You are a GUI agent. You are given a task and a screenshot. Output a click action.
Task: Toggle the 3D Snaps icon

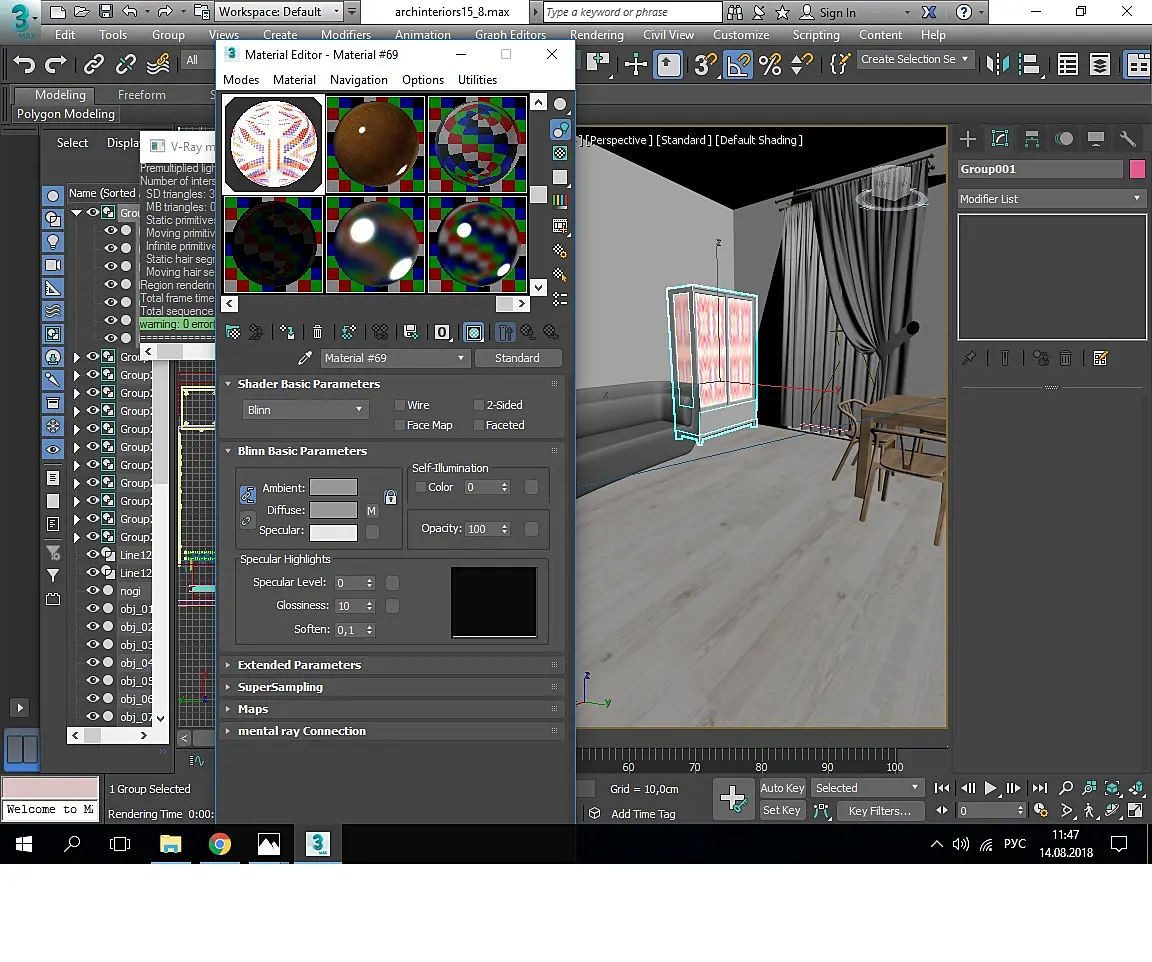pos(705,65)
